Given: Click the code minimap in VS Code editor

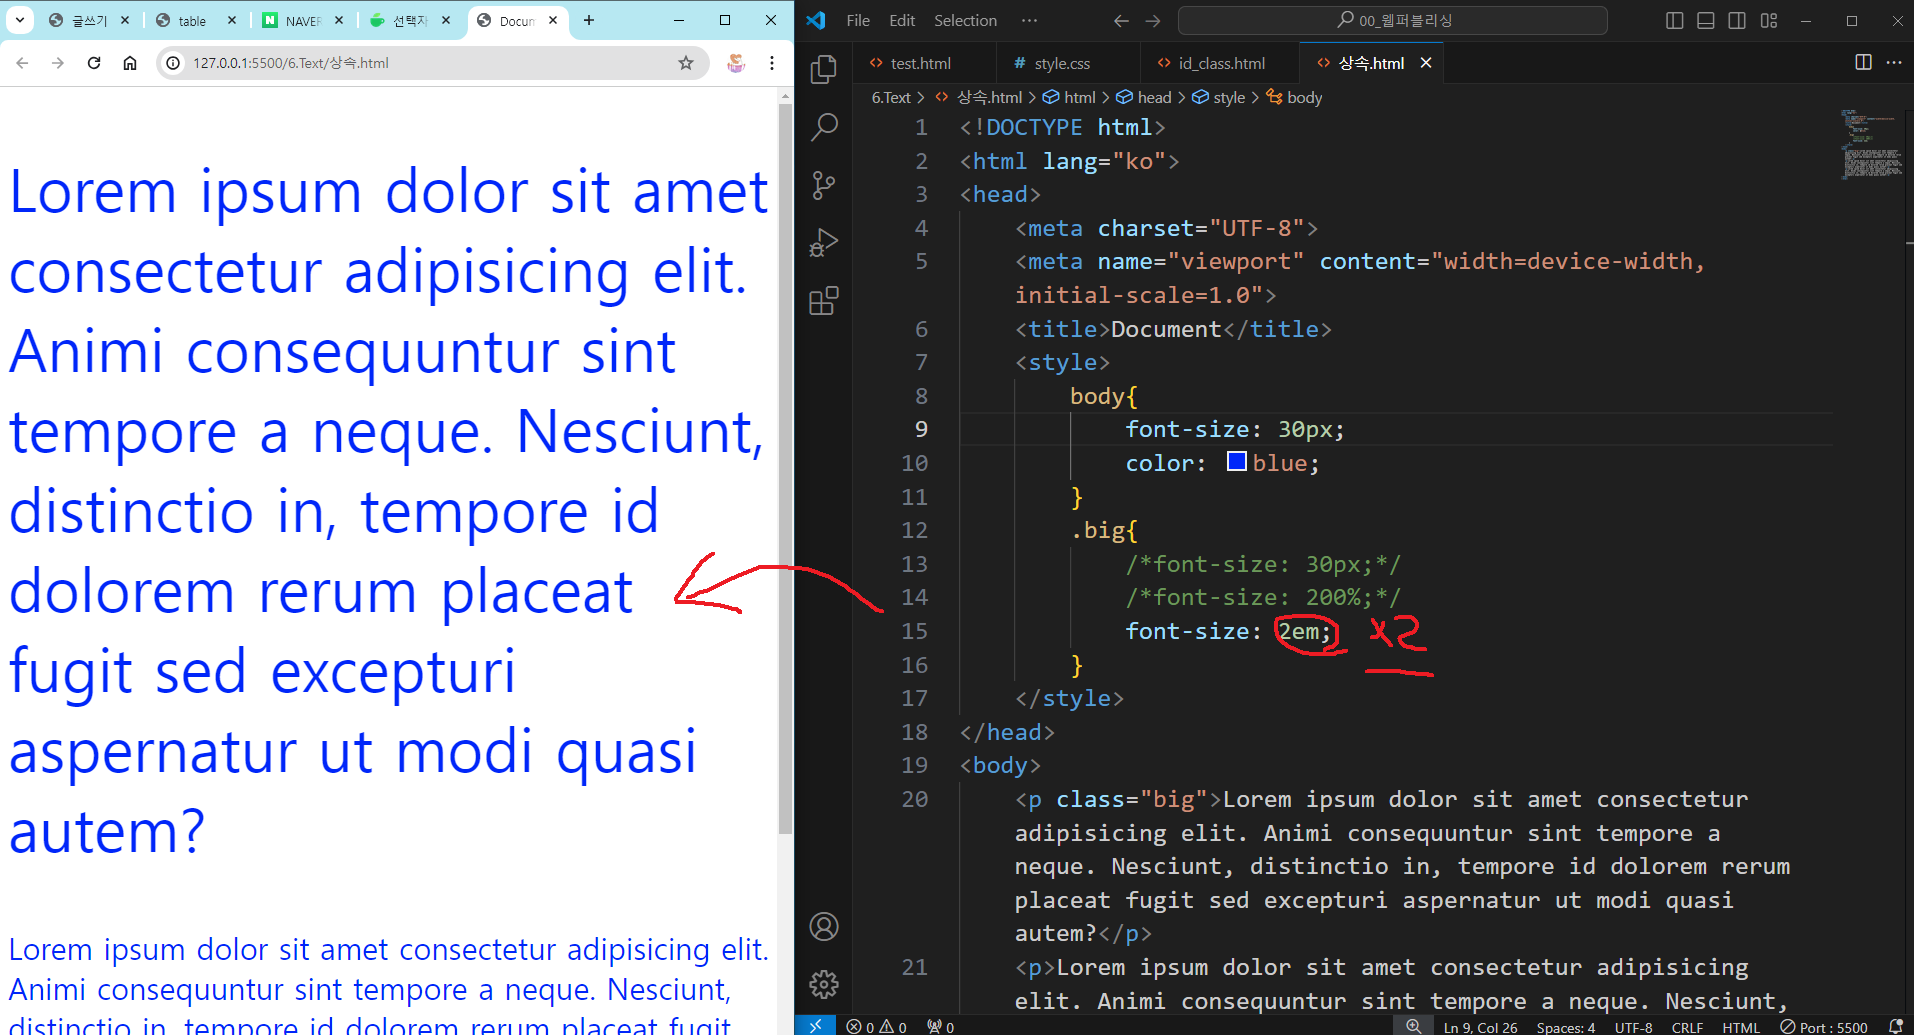Looking at the screenshot, I should tap(1871, 144).
